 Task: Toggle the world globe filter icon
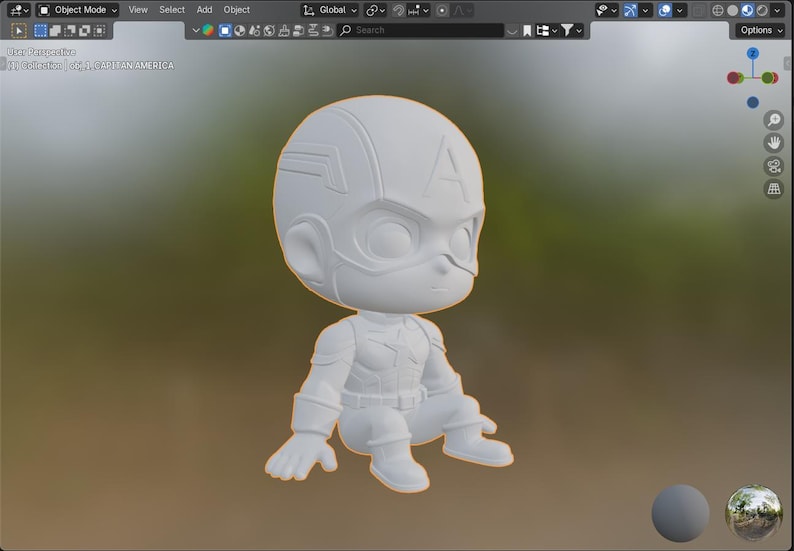pyautogui.click(x=269, y=30)
